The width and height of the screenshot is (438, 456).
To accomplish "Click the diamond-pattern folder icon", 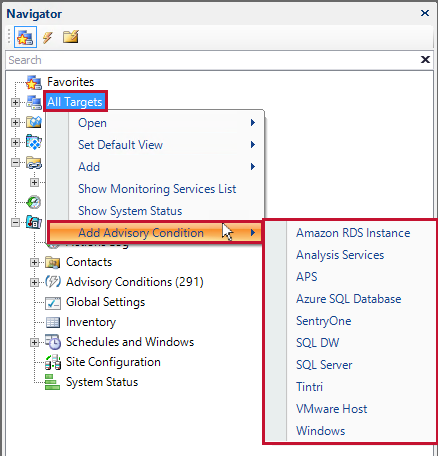I will (34, 142).
